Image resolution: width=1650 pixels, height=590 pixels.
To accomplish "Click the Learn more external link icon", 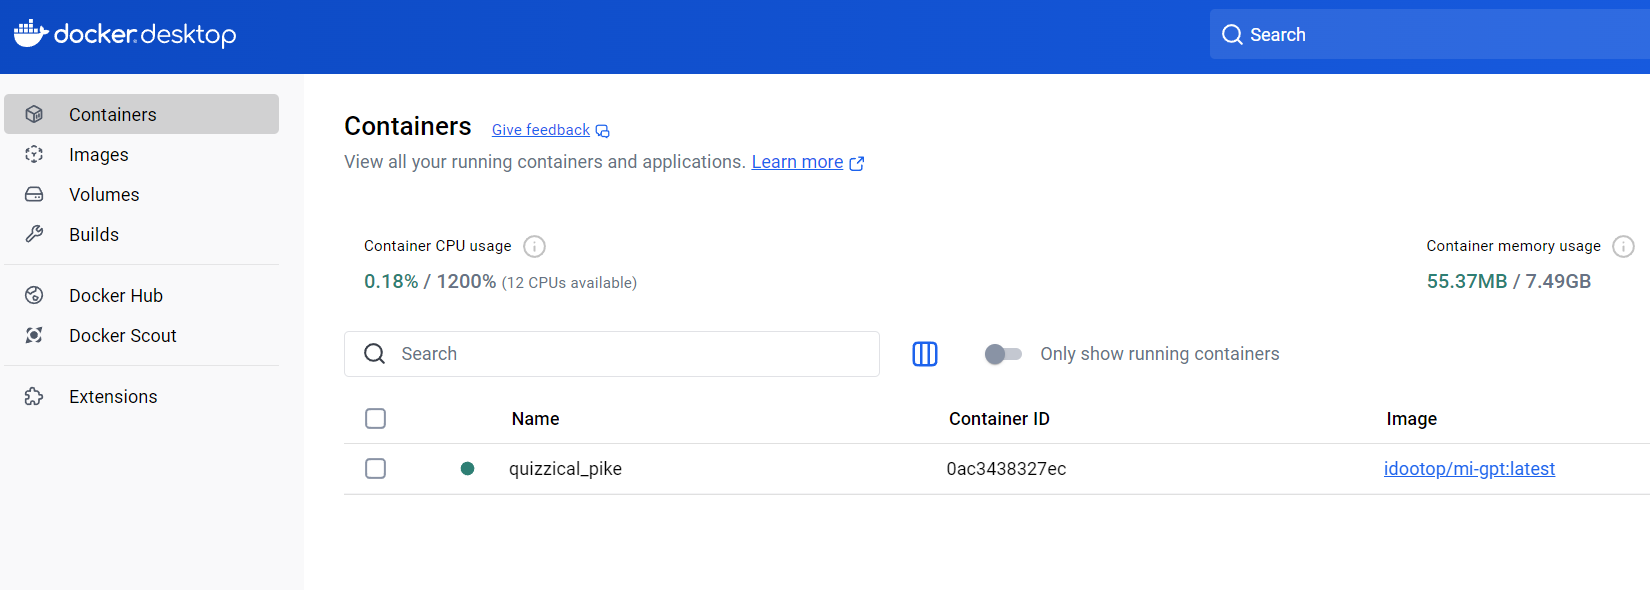I will [x=857, y=163].
